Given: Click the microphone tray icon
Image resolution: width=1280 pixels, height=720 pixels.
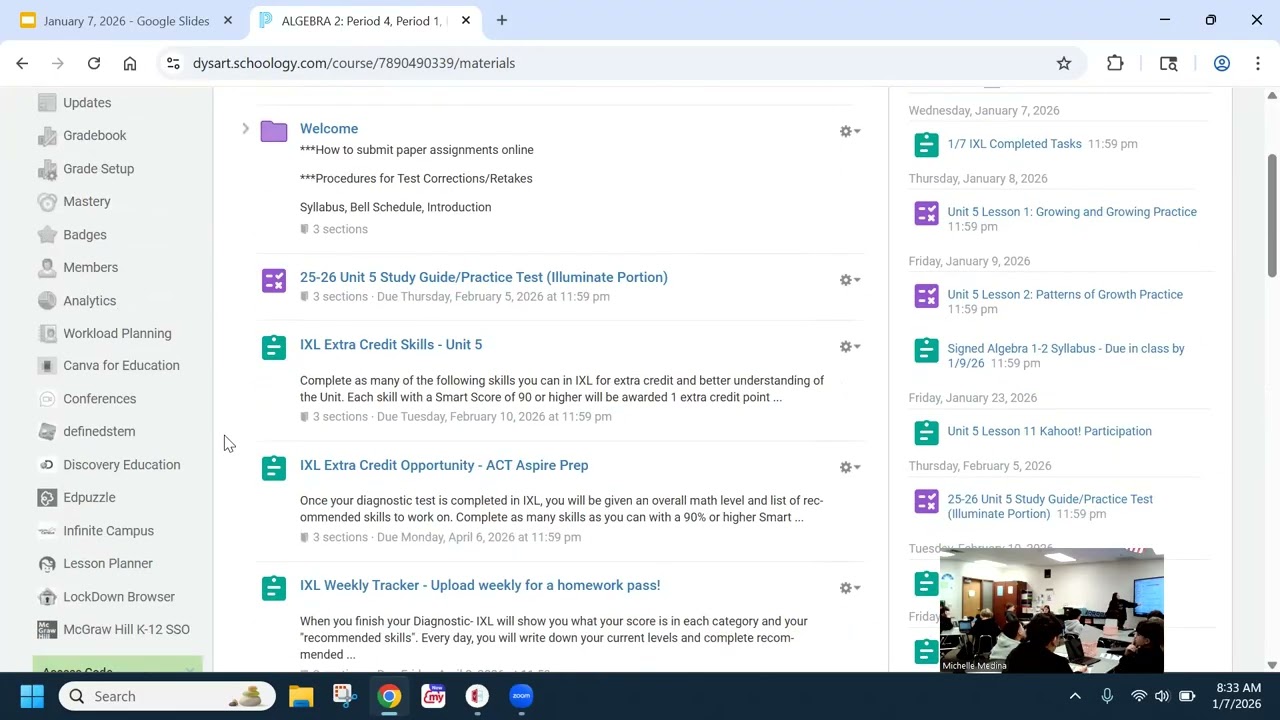Looking at the screenshot, I should [x=1107, y=696].
